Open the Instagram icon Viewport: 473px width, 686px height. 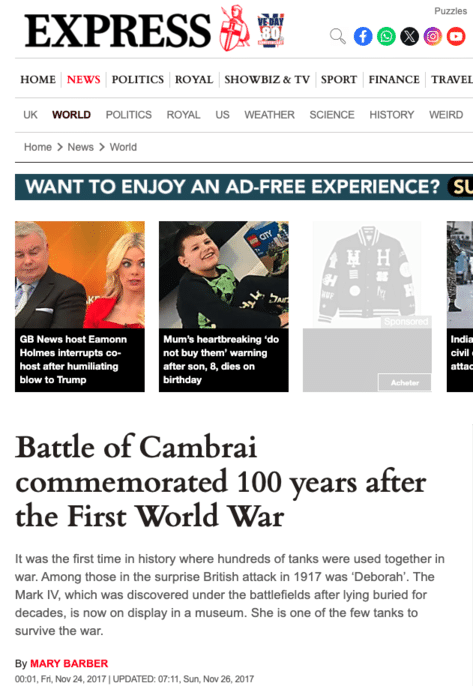click(x=433, y=36)
